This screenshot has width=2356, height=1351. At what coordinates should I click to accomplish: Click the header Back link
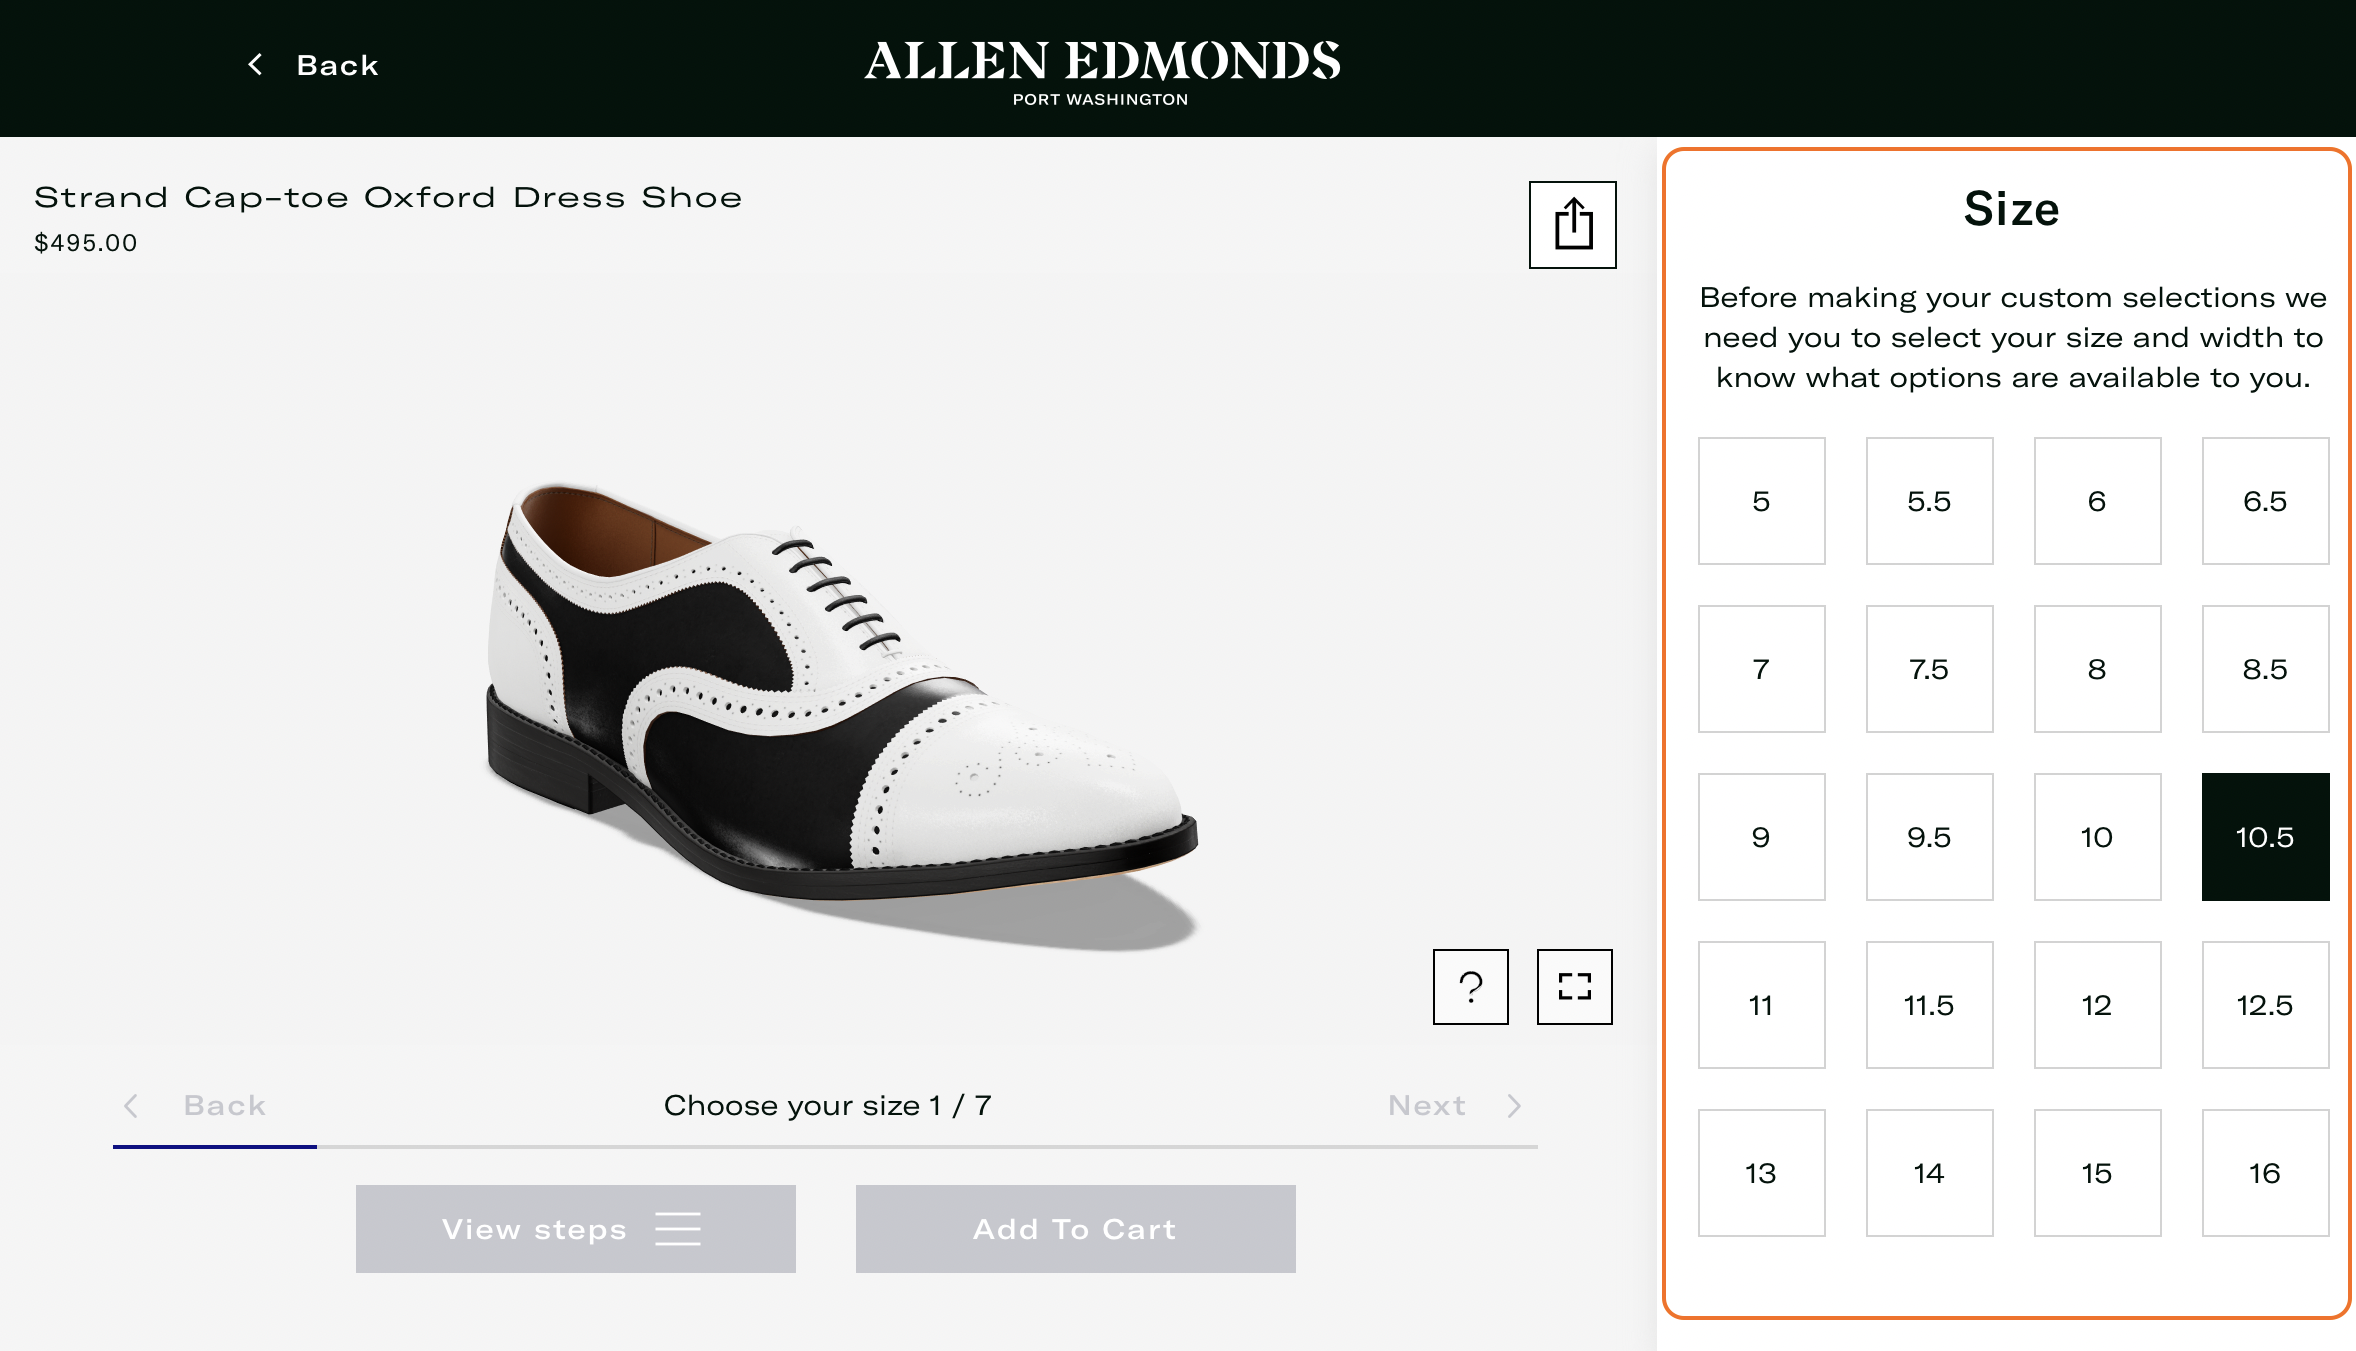coord(337,65)
